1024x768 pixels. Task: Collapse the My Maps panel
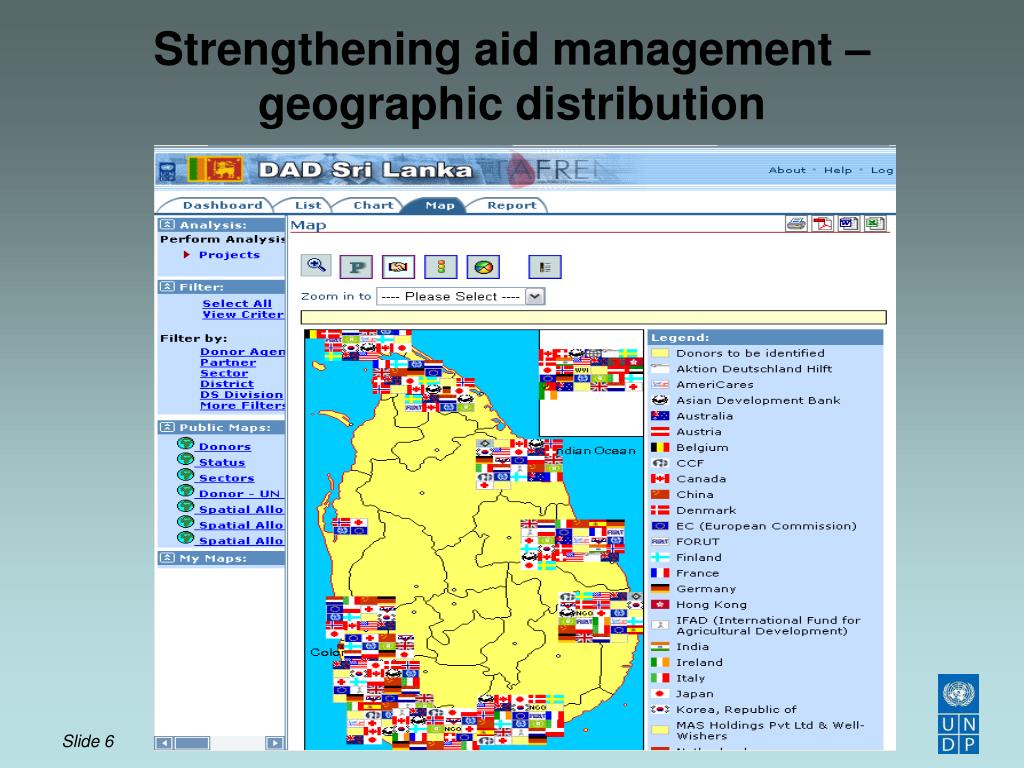pos(167,558)
